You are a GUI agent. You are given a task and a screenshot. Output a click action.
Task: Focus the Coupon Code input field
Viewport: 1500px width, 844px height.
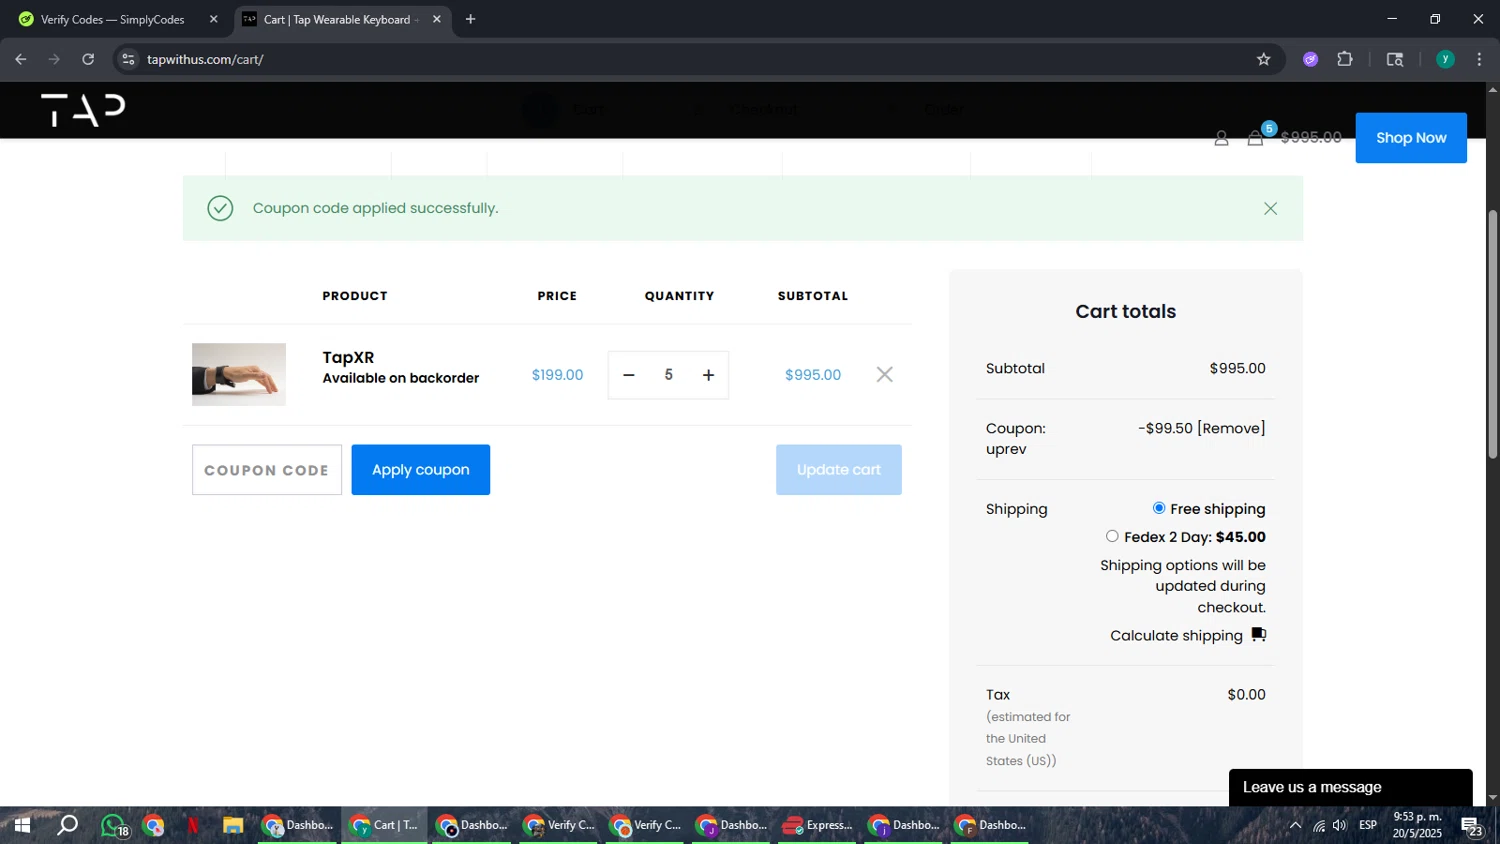(x=267, y=470)
